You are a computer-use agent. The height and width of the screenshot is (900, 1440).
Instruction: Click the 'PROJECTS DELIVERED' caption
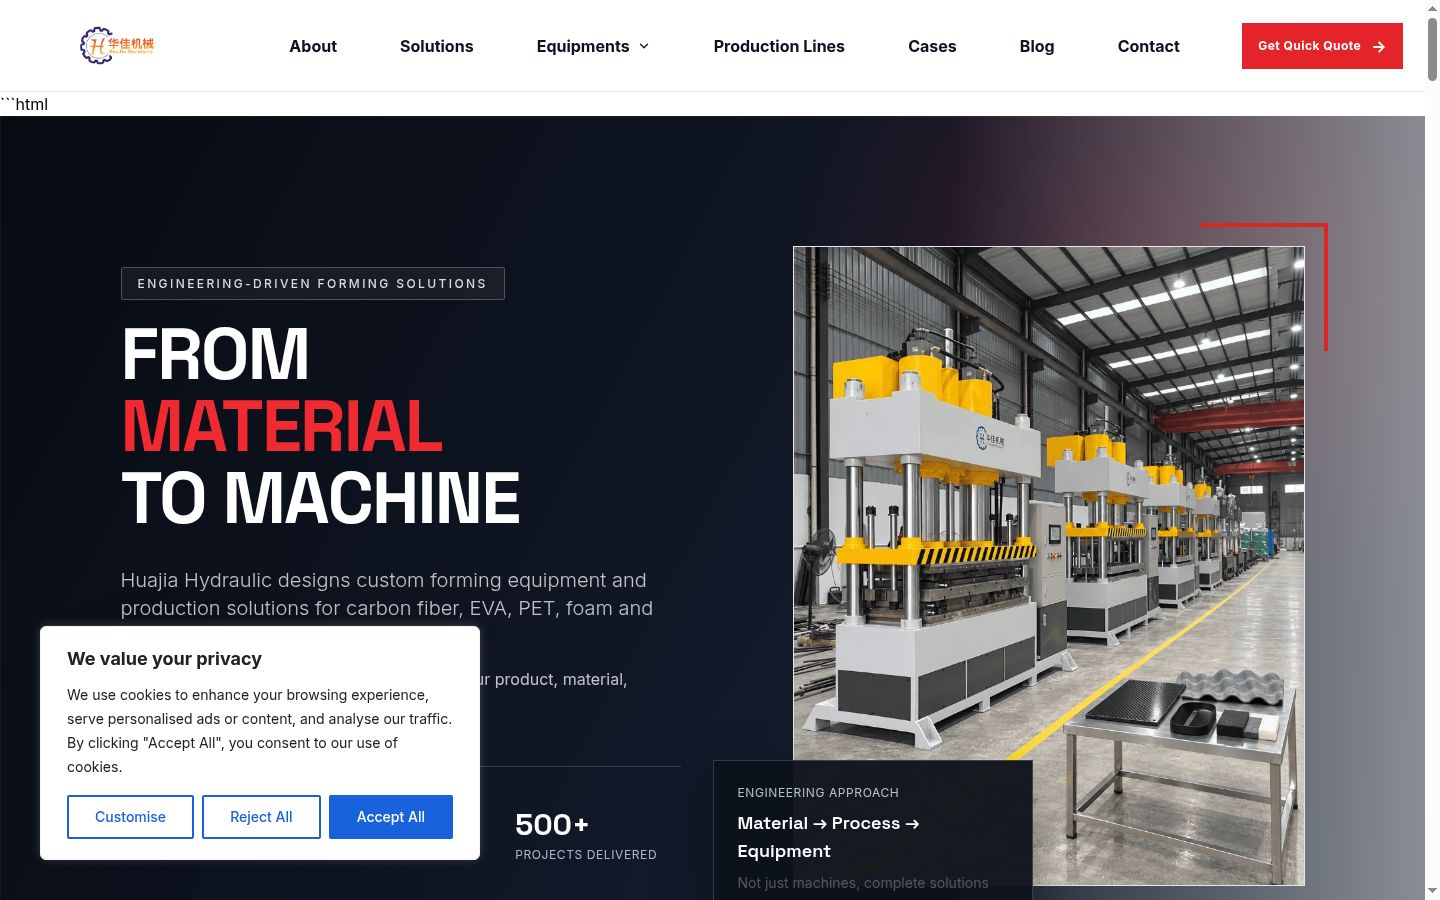click(x=586, y=855)
